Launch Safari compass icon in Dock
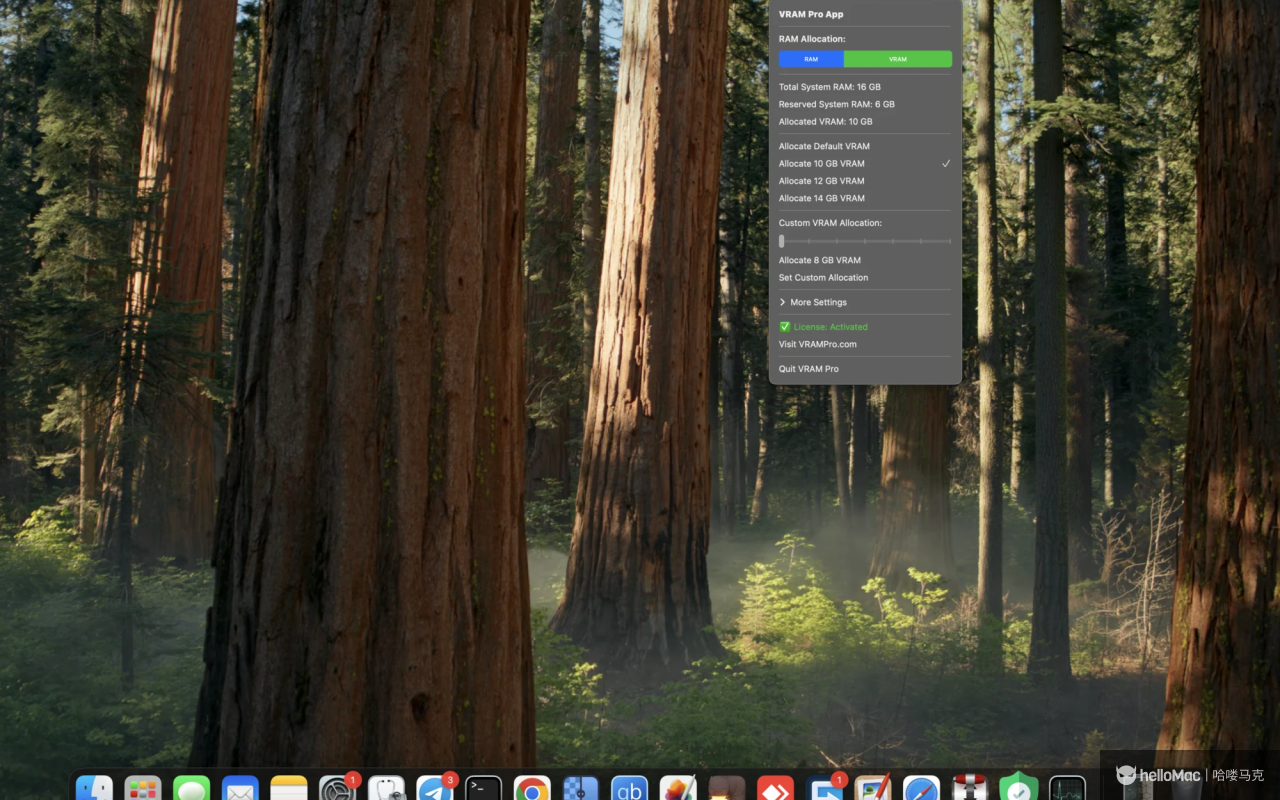Image resolution: width=1280 pixels, height=800 pixels. 922,790
